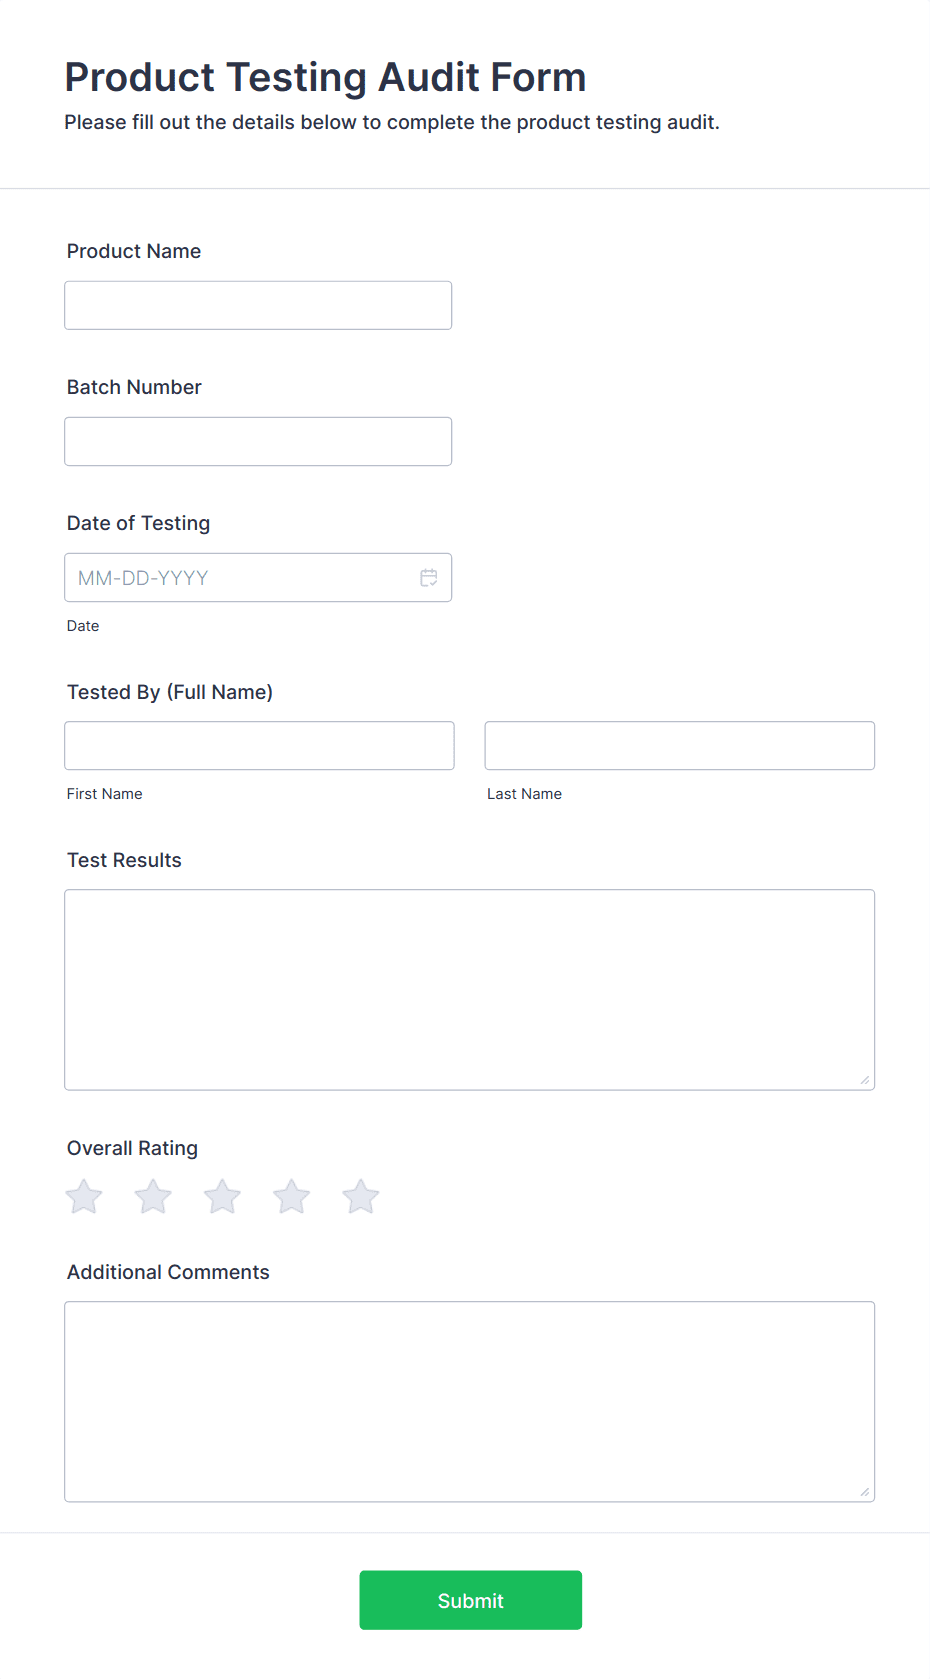
Task: Select the Date label under the date field
Action: (82, 625)
